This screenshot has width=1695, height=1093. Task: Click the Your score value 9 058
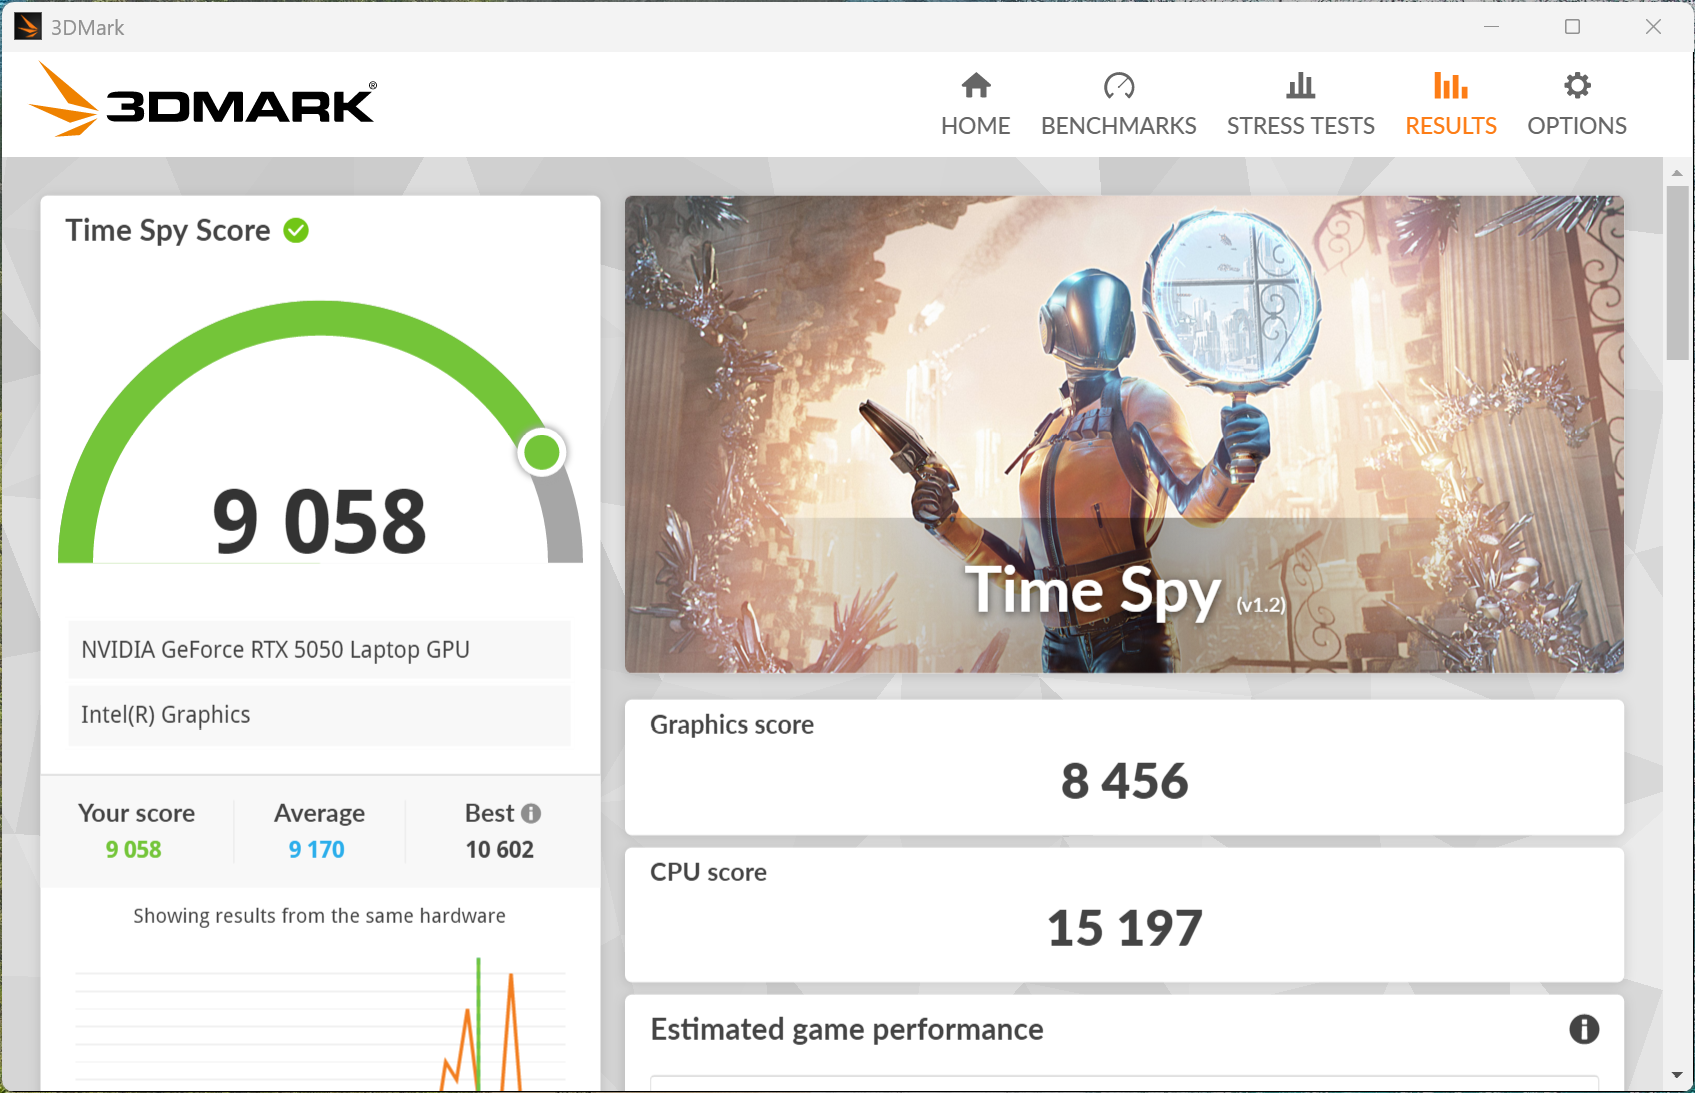point(134,850)
